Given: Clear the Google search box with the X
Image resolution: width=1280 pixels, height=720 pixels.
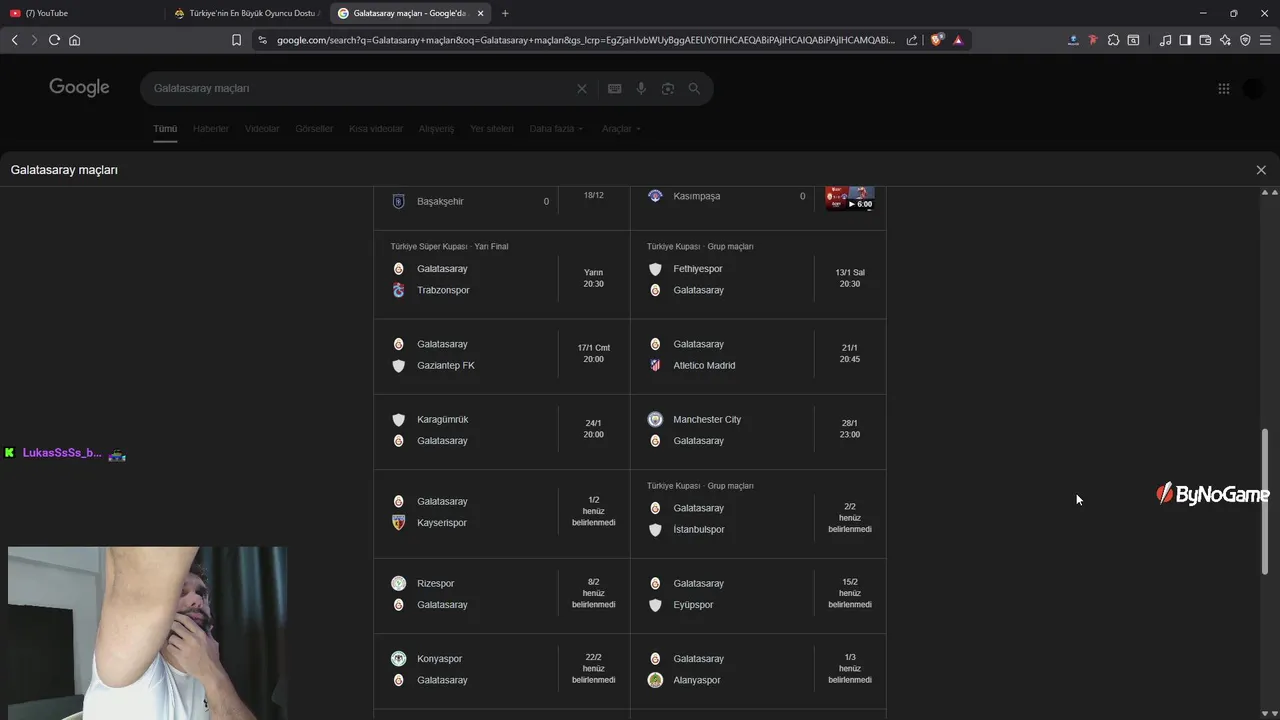Looking at the screenshot, I should coord(582,88).
